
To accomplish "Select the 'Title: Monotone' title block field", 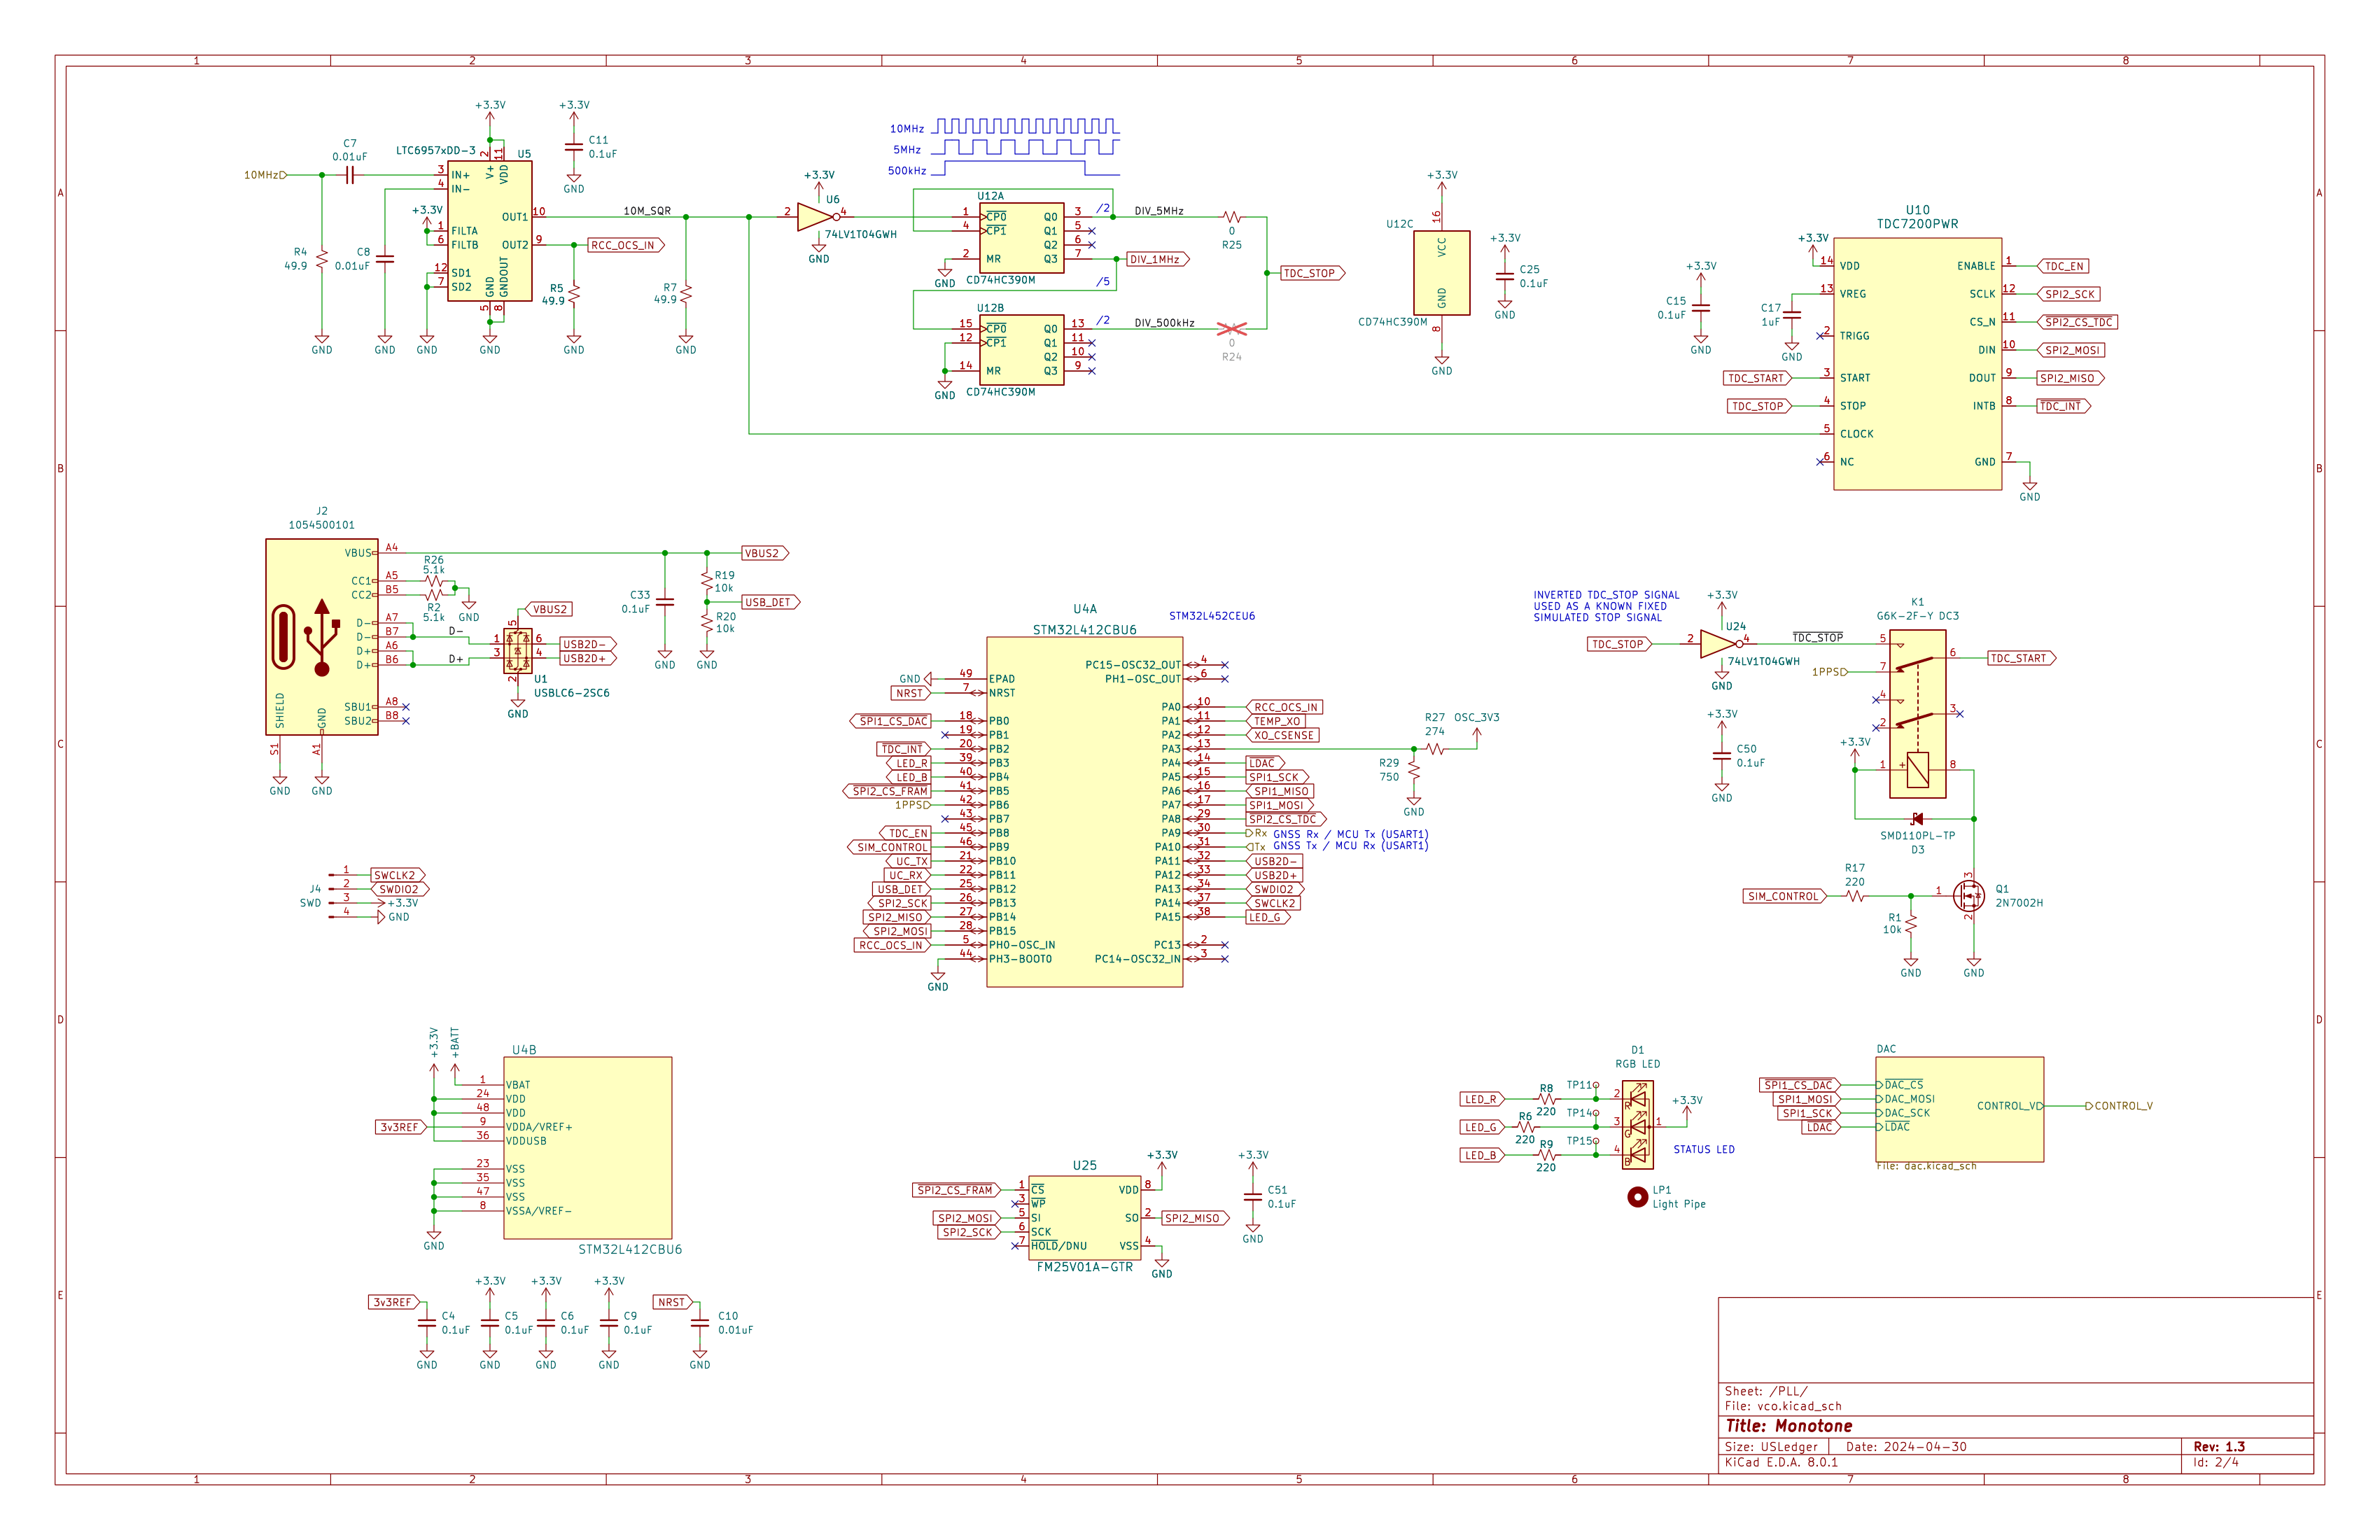I will 1789,1426.
